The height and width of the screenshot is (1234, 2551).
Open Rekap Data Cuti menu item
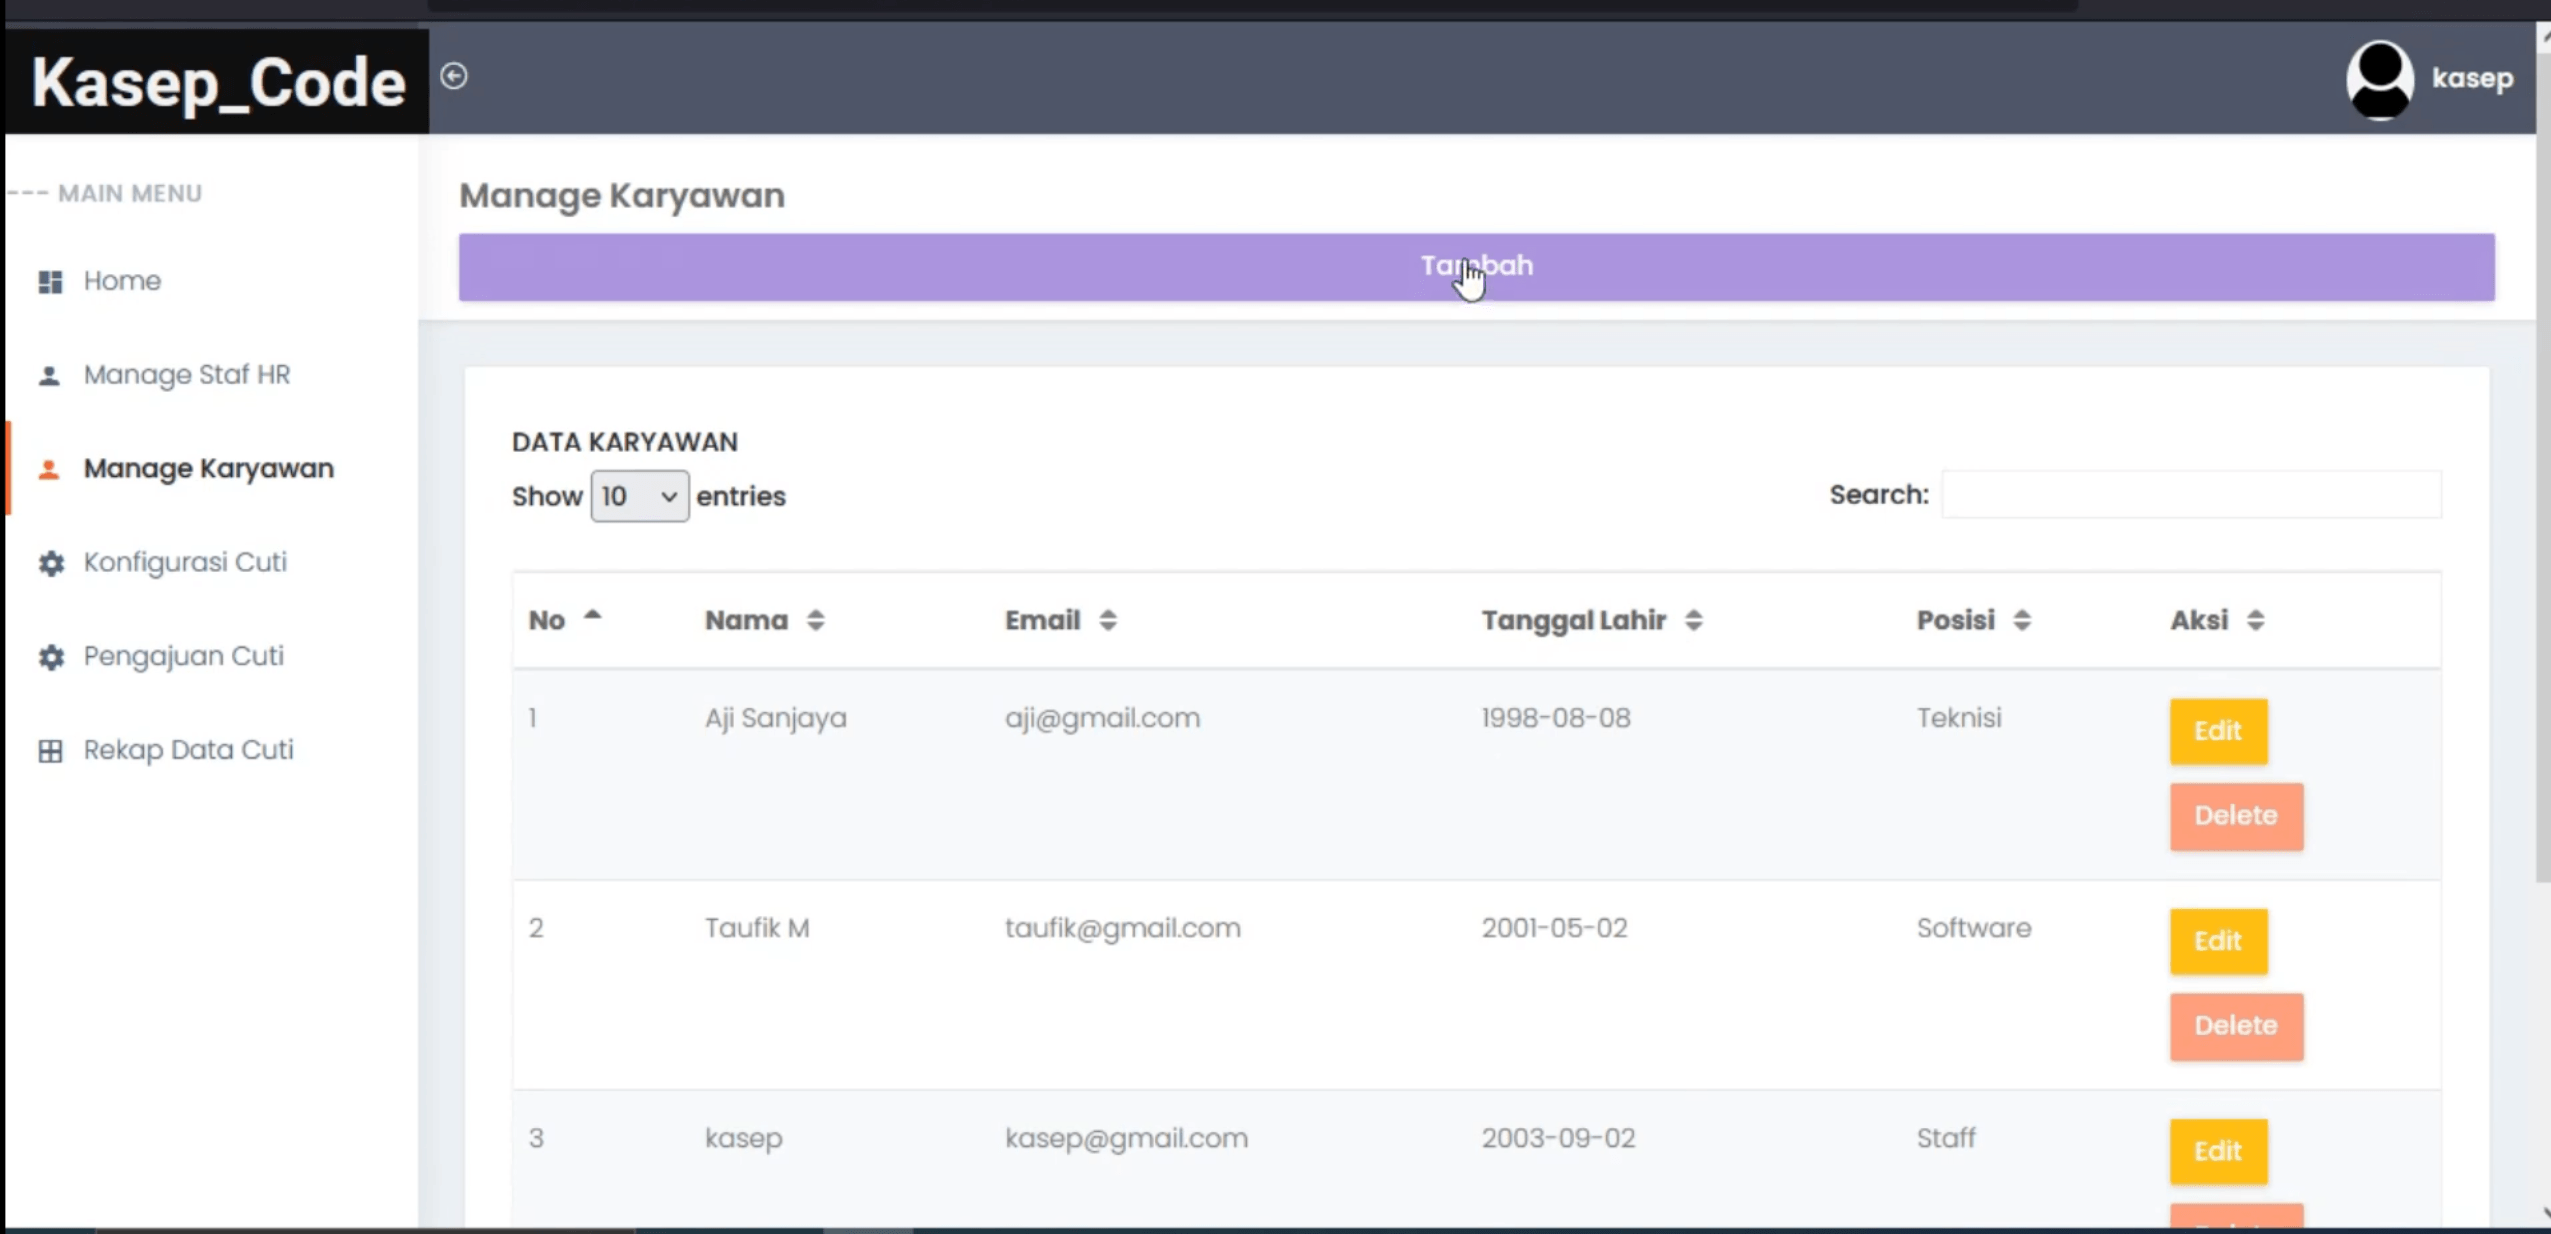[189, 750]
